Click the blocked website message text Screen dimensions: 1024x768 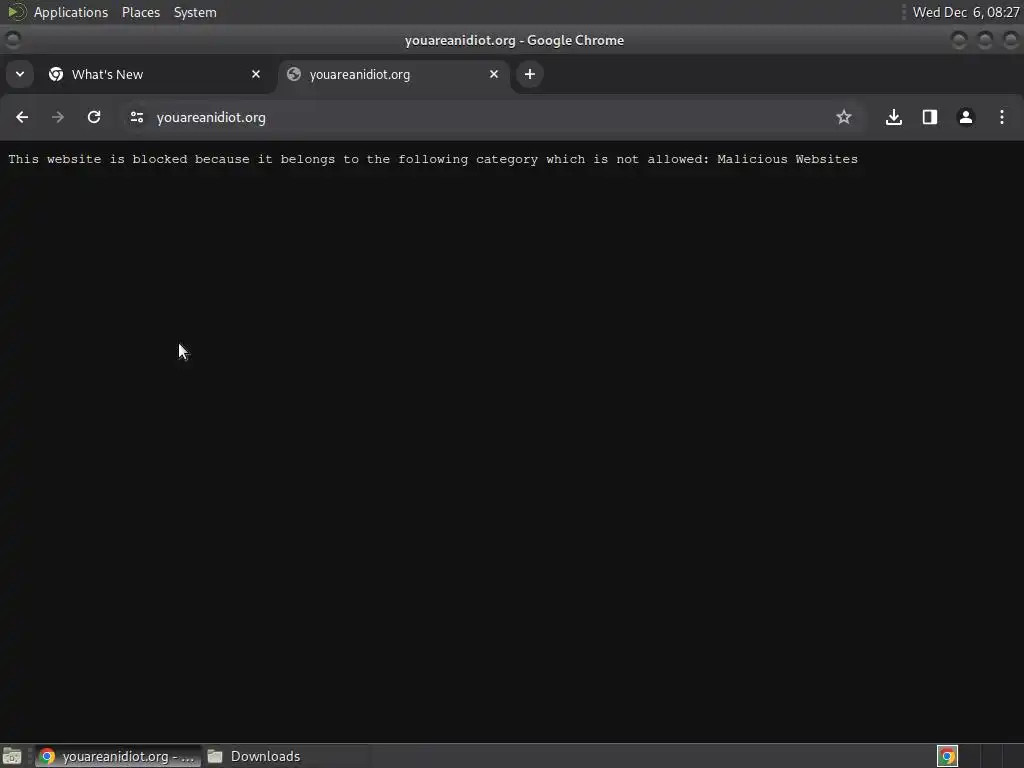pyautogui.click(x=433, y=159)
